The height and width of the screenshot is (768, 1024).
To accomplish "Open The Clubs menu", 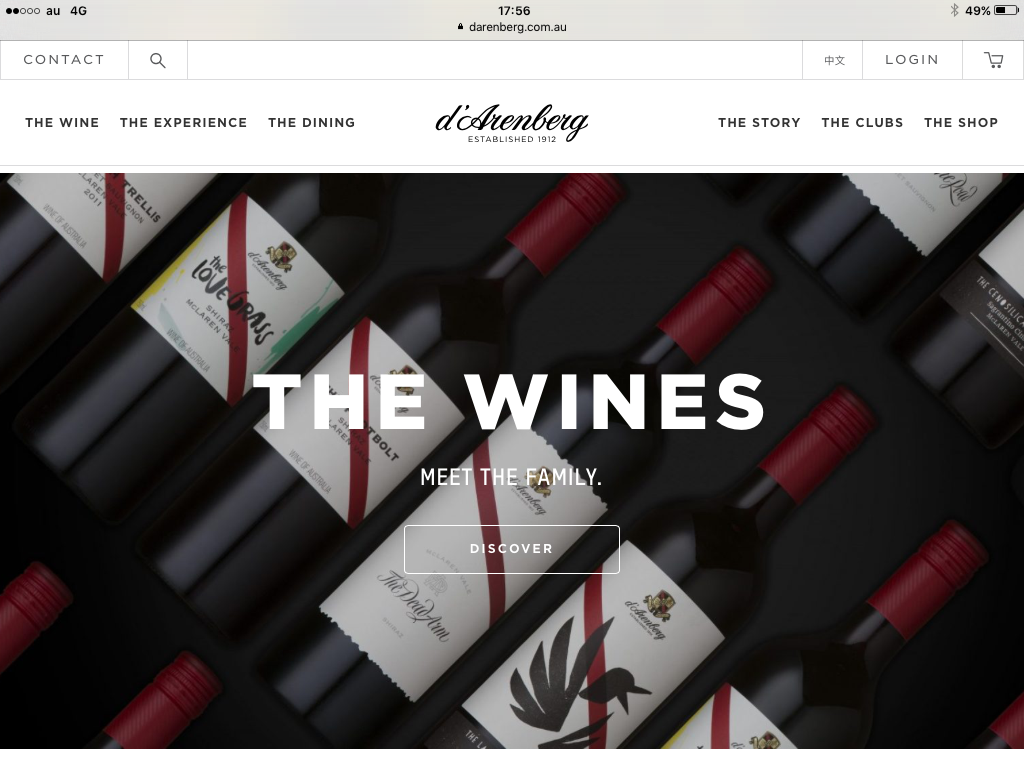I will pyautogui.click(x=862, y=123).
